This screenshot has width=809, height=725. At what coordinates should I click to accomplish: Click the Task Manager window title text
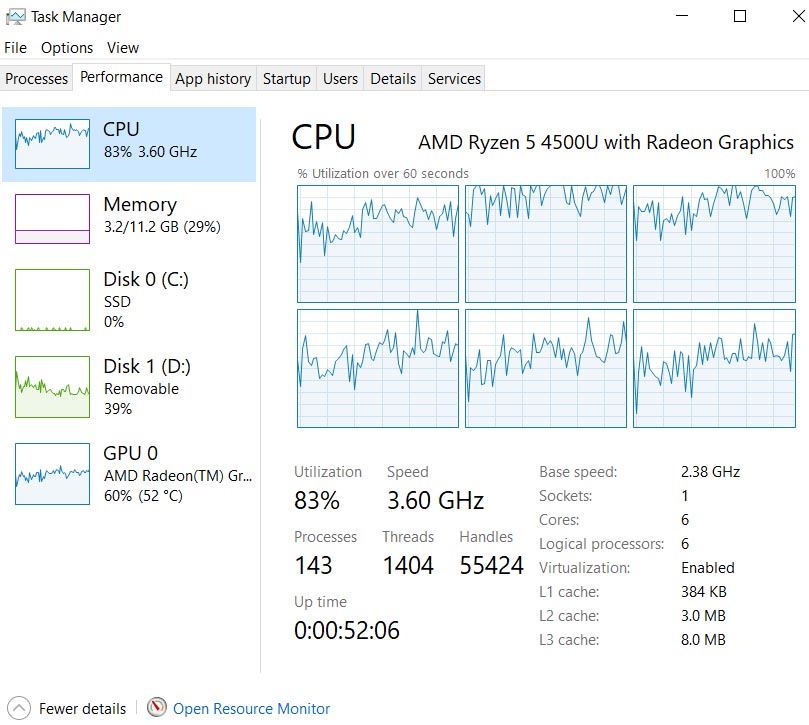(x=76, y=17)
